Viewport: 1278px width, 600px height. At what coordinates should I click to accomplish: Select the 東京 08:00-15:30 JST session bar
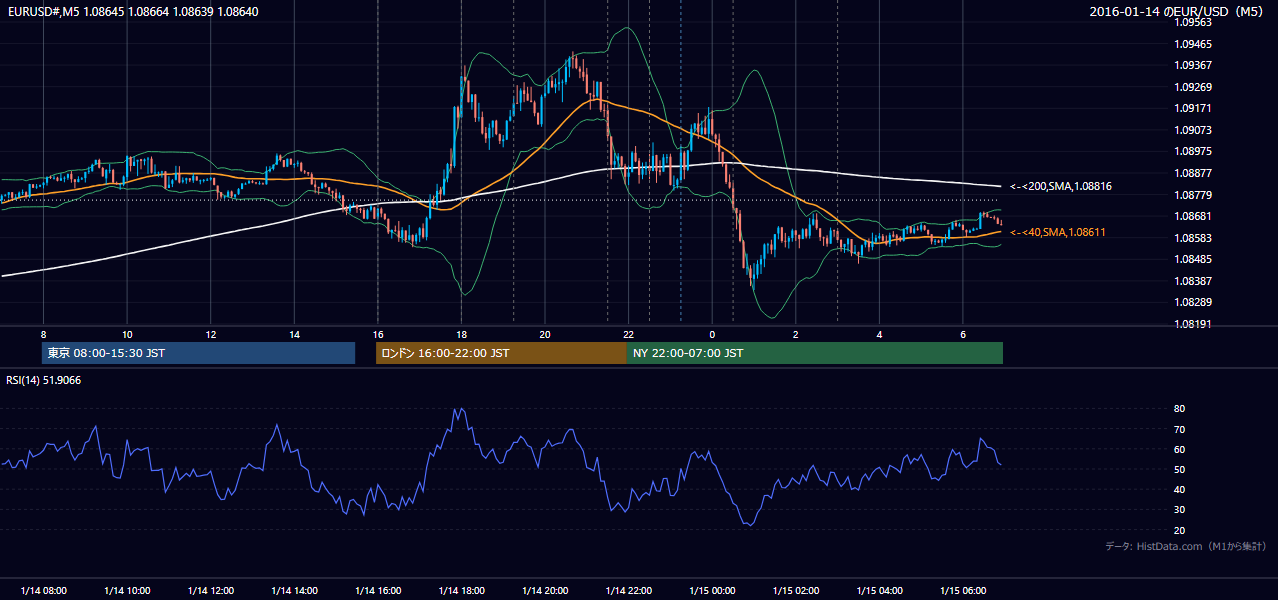[x=198, y=353]
